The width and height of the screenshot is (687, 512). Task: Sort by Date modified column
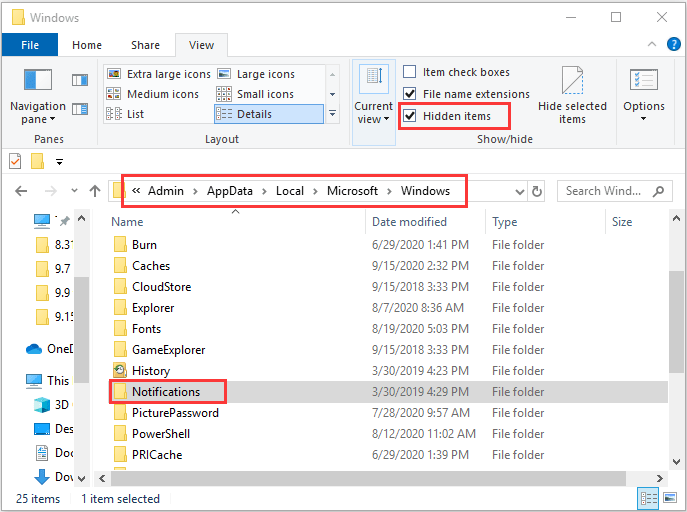point(409,222)
